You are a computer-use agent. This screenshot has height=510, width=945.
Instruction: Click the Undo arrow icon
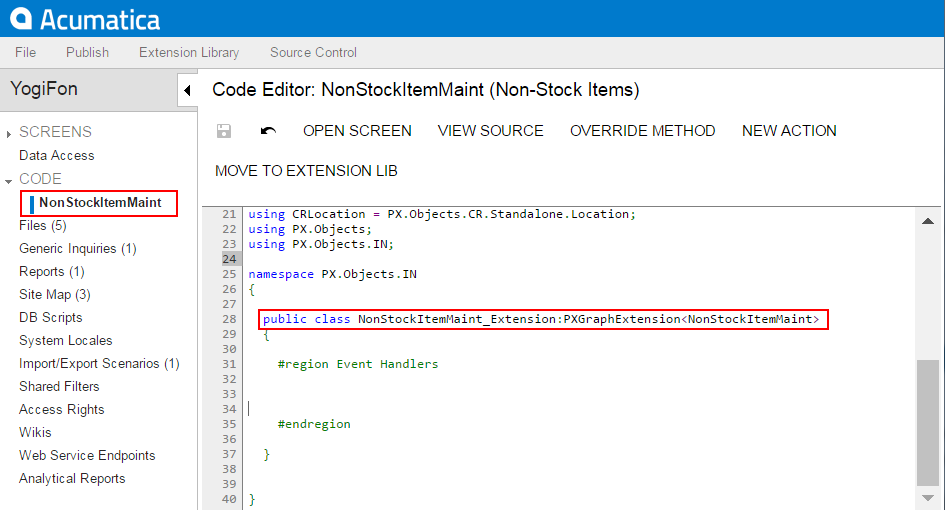pyautogui.click(x=268, y=131)
